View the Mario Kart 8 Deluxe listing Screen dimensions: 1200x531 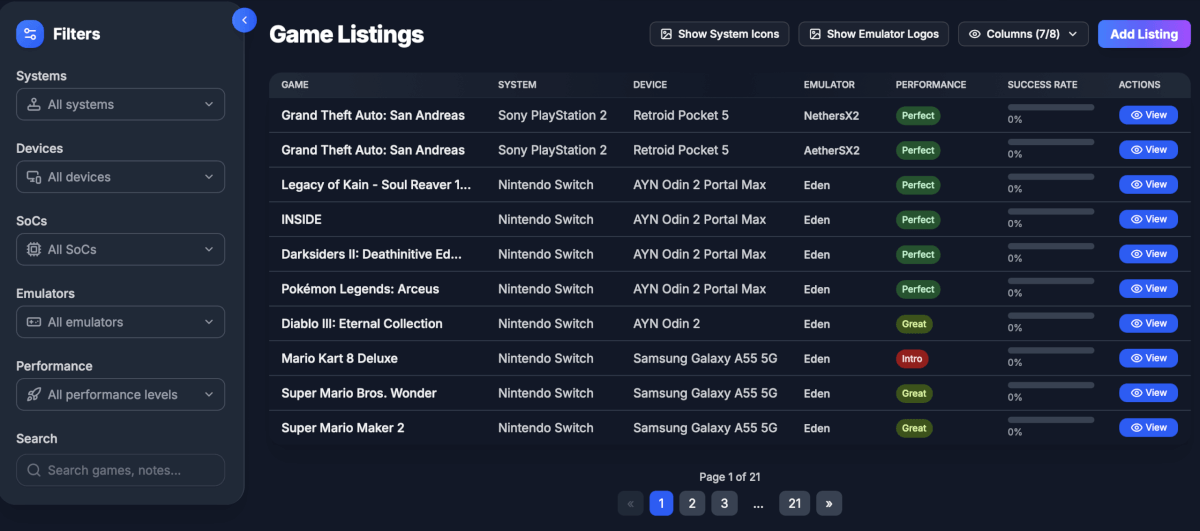(x=1148, y=358)
